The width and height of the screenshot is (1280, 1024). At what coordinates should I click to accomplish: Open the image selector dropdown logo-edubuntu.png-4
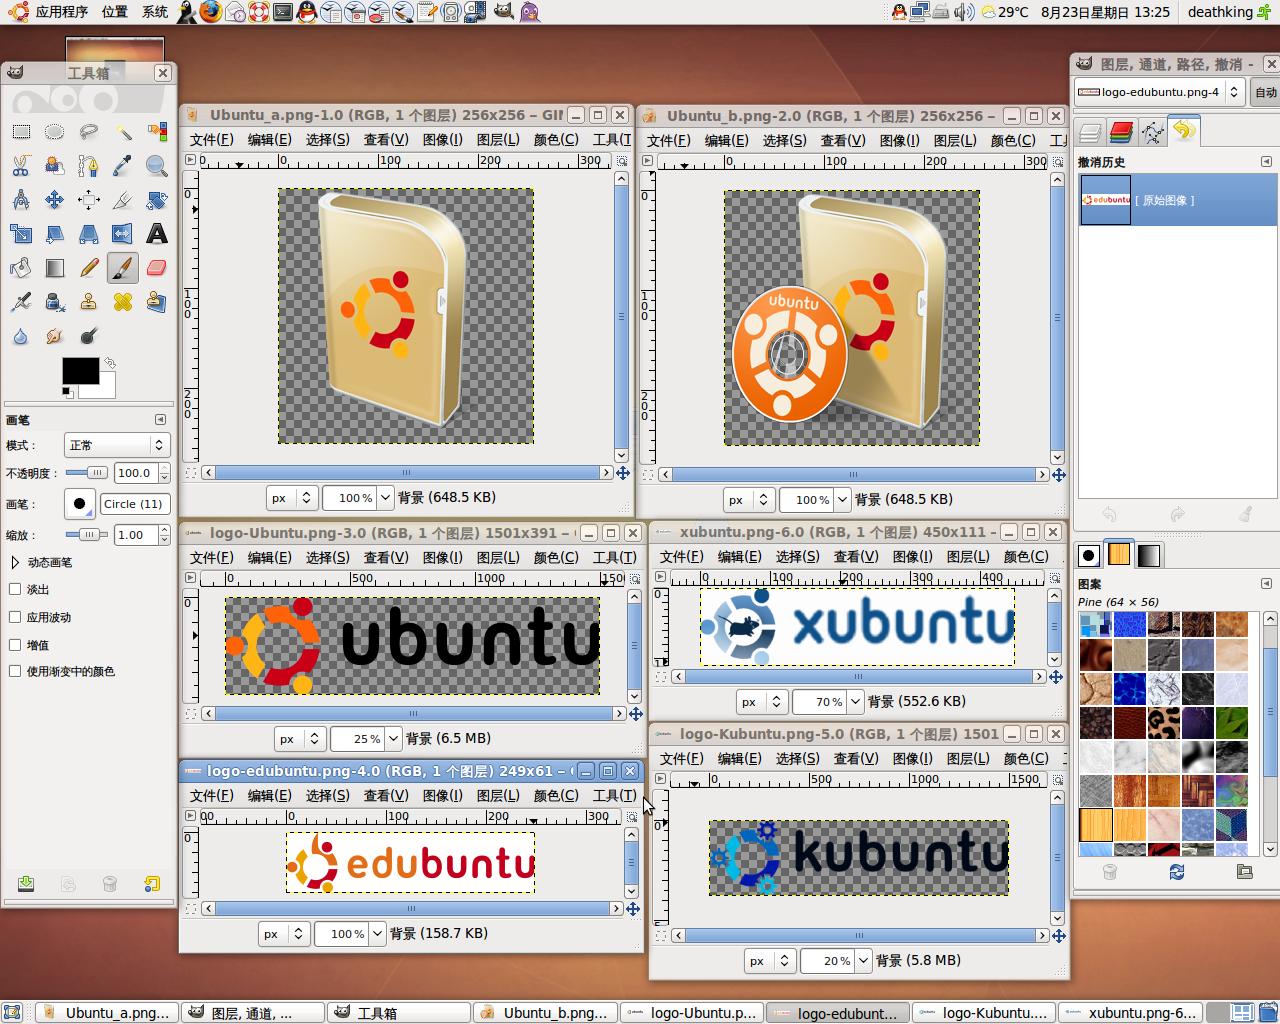point(1160,92)
